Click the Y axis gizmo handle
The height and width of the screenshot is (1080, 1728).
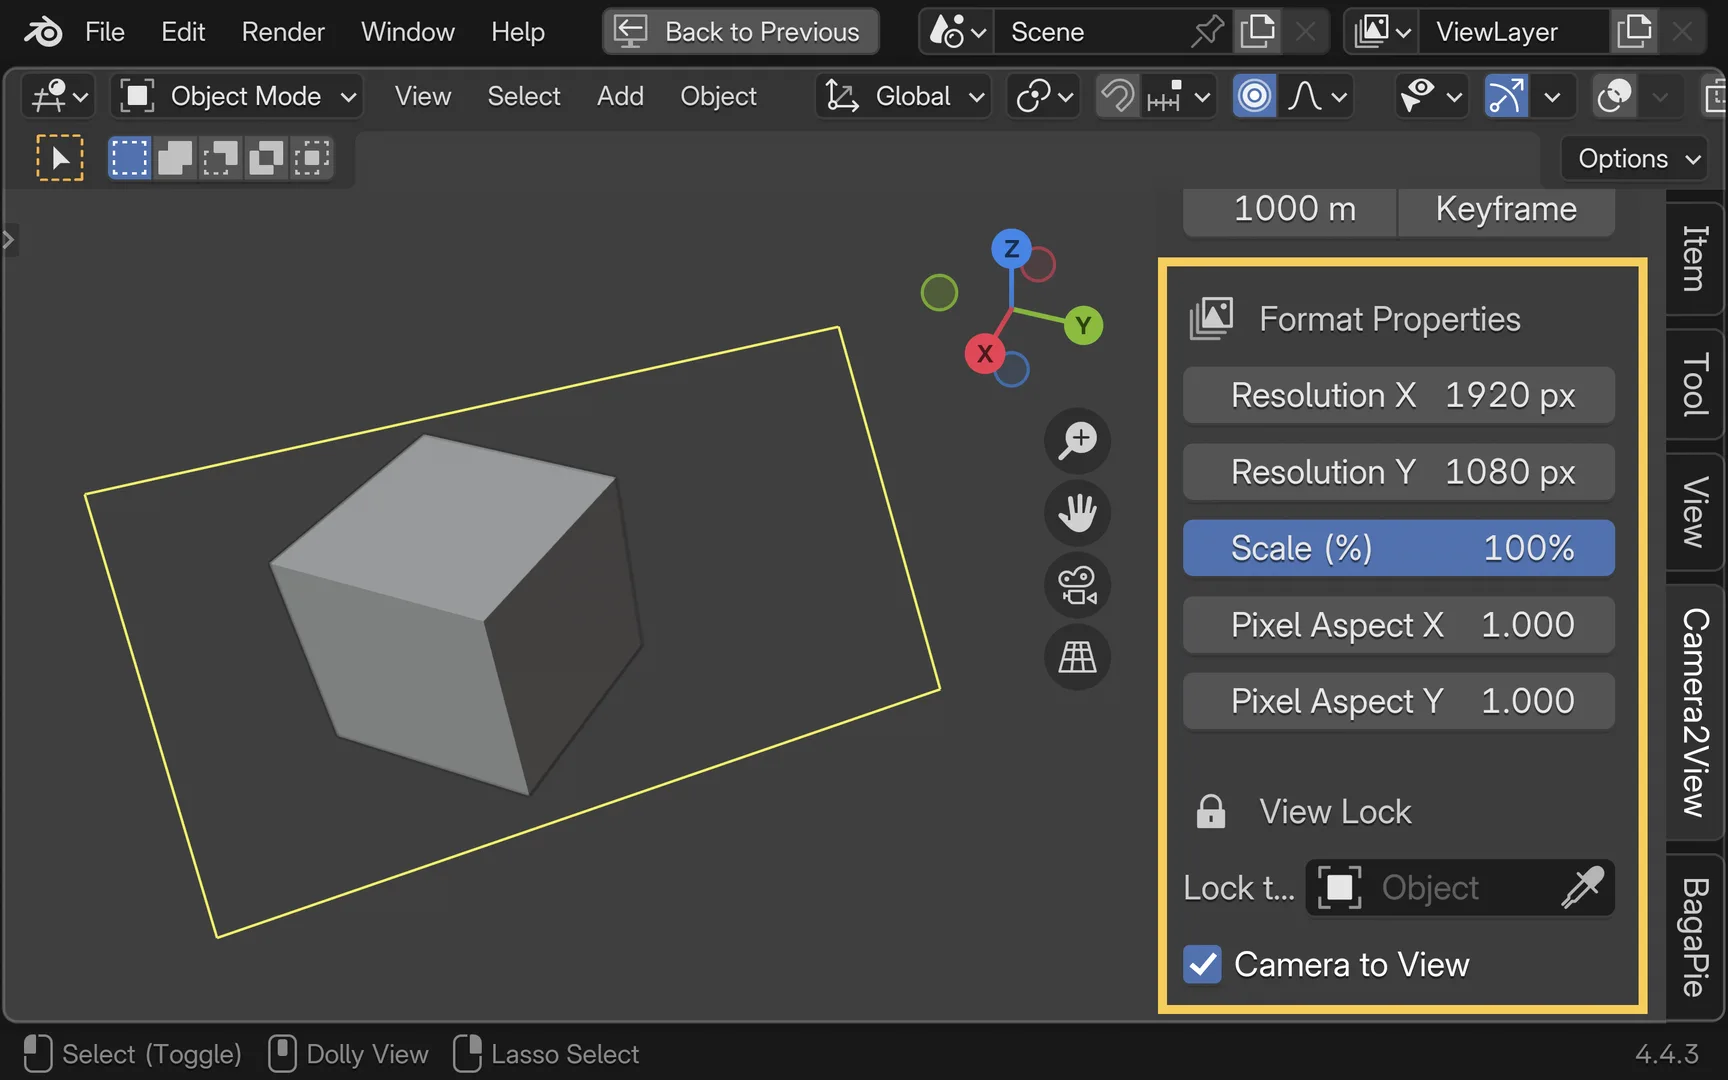coord(1083,325)
